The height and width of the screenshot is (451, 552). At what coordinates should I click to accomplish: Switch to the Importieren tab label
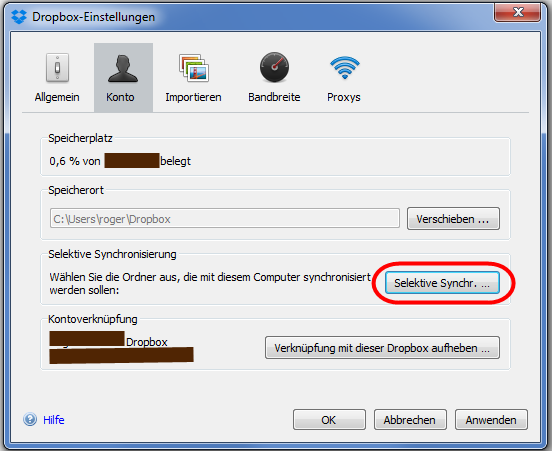click(x=193, y=97)
